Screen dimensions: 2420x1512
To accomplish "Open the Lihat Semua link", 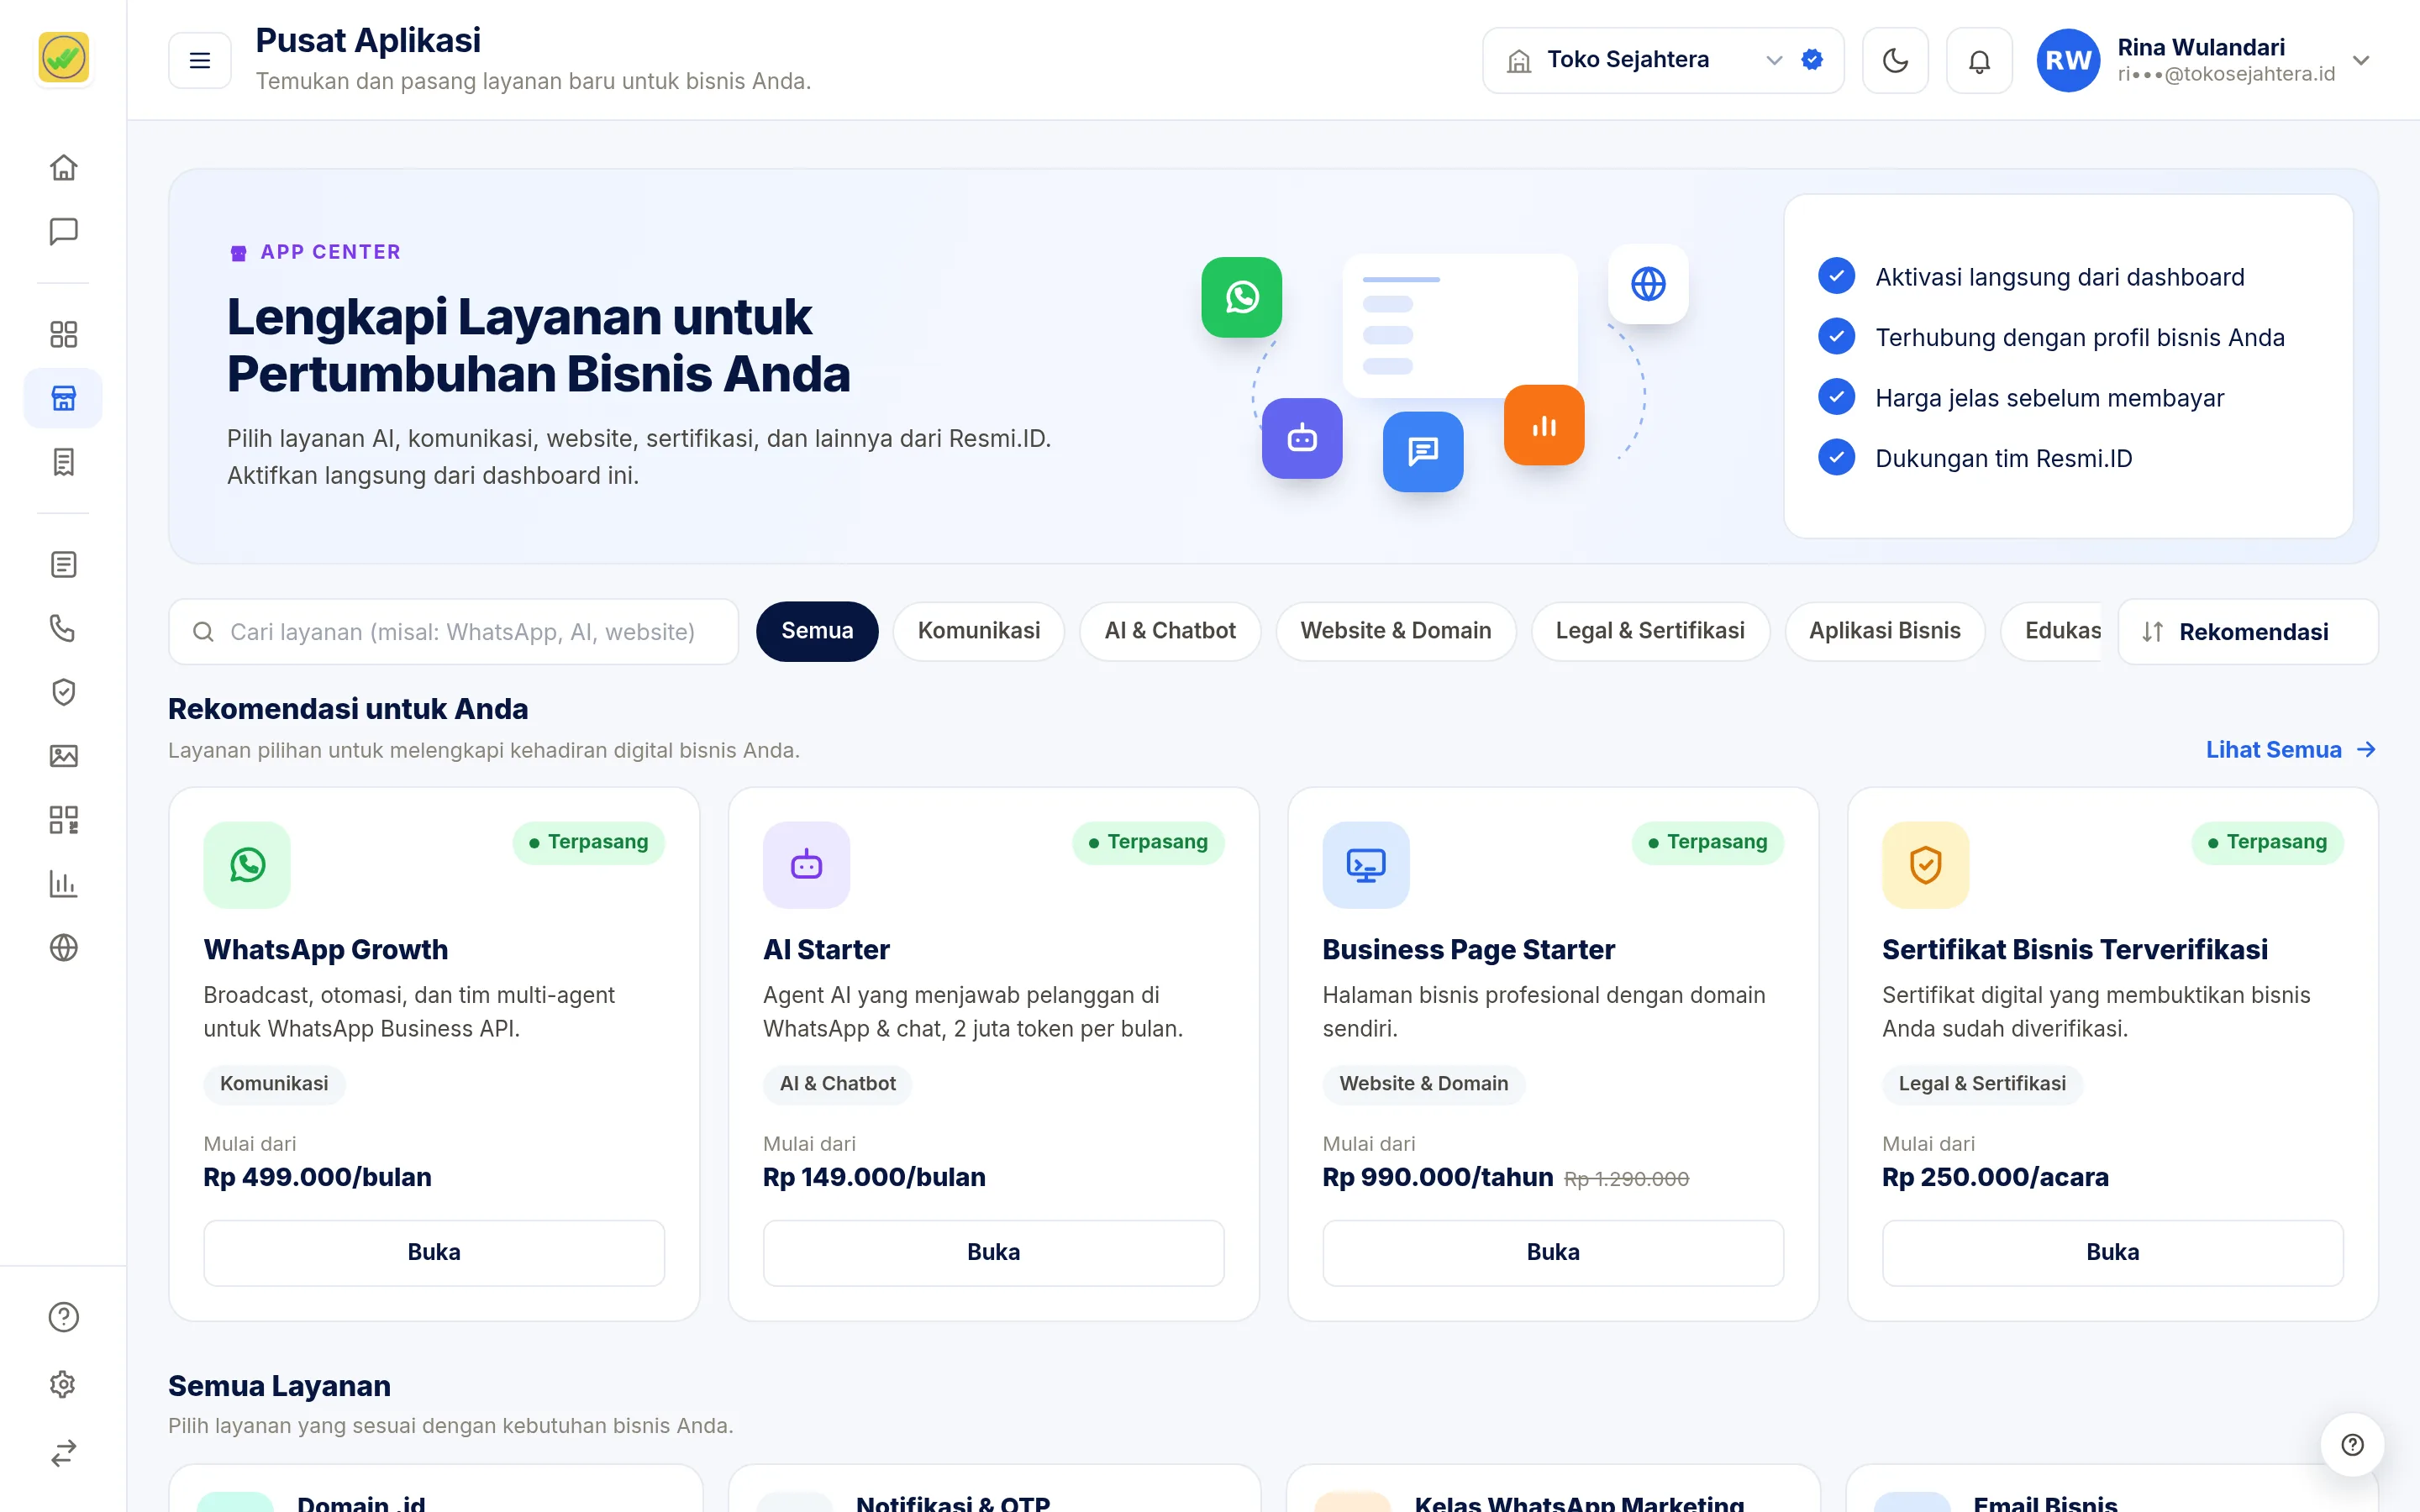I will pyautogui.click(x=2290, y=750).
